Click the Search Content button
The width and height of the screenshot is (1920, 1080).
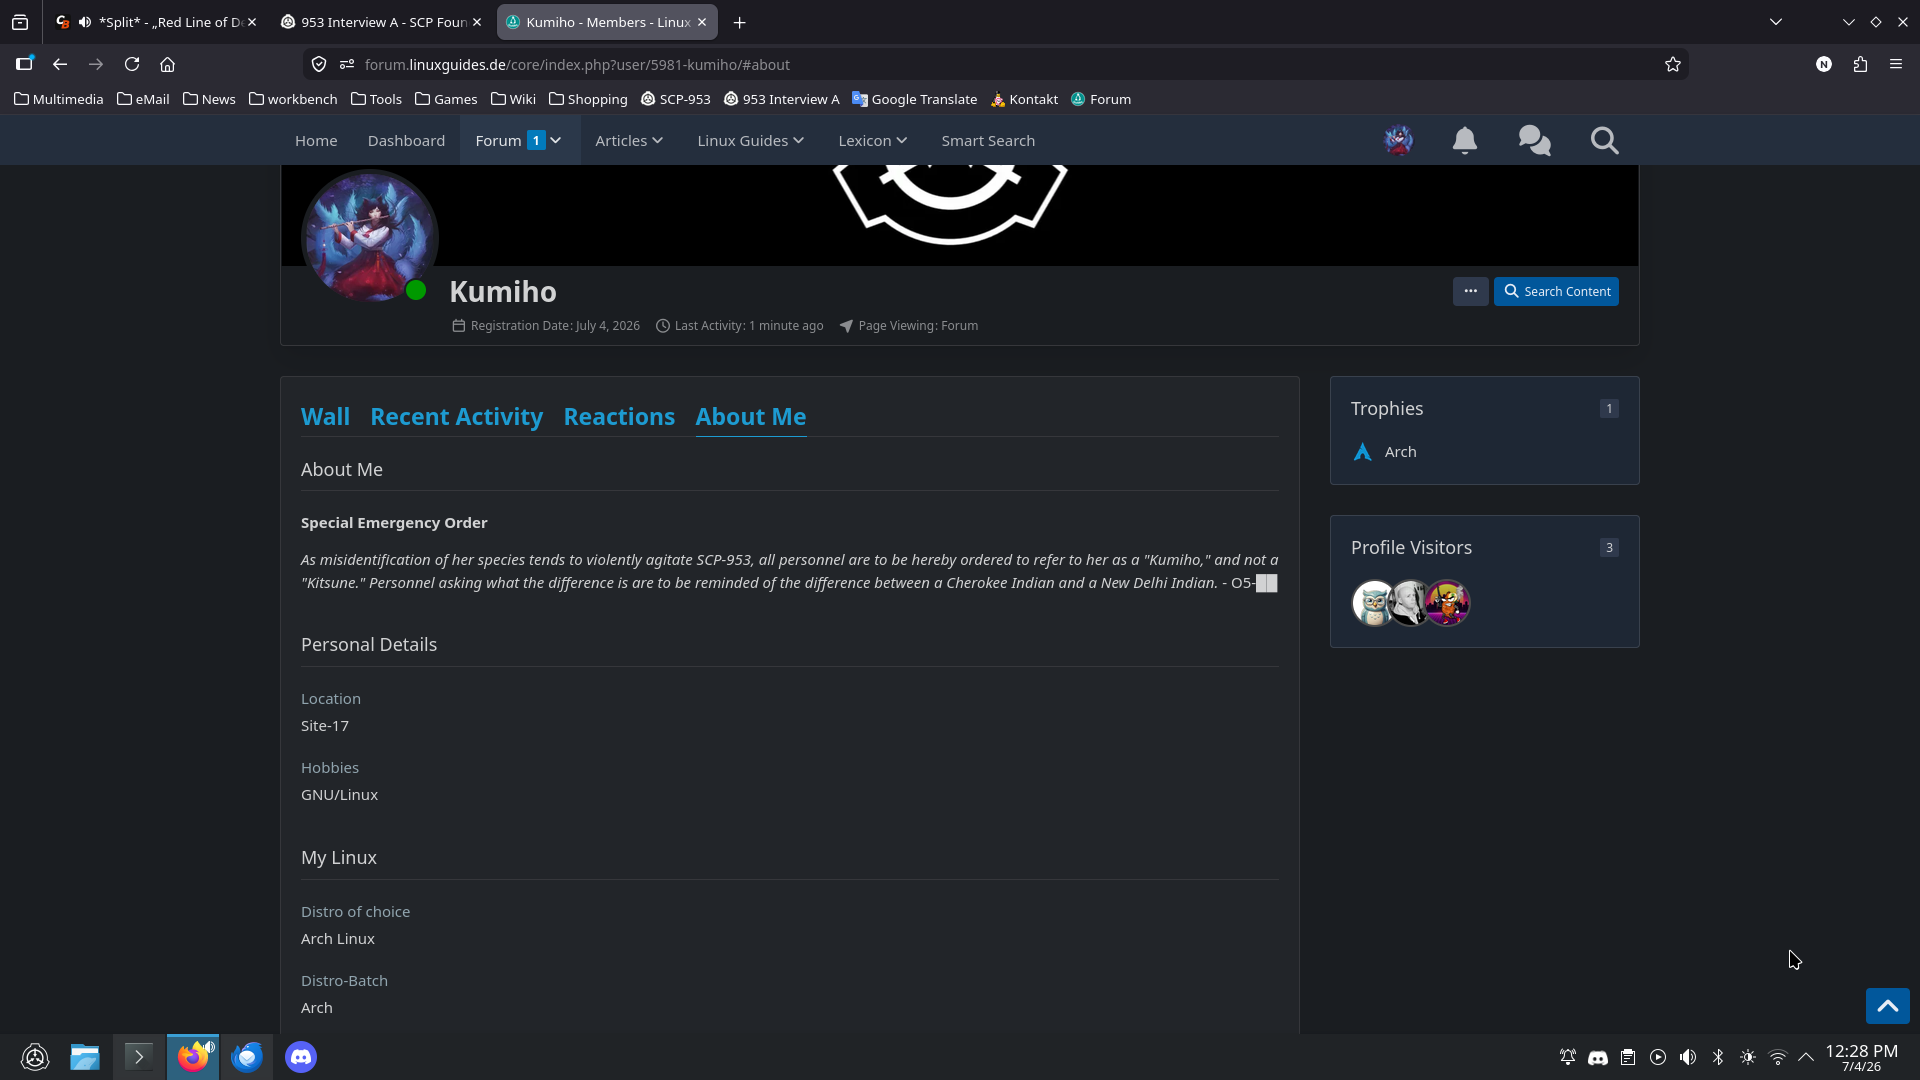pos(1556,291)
